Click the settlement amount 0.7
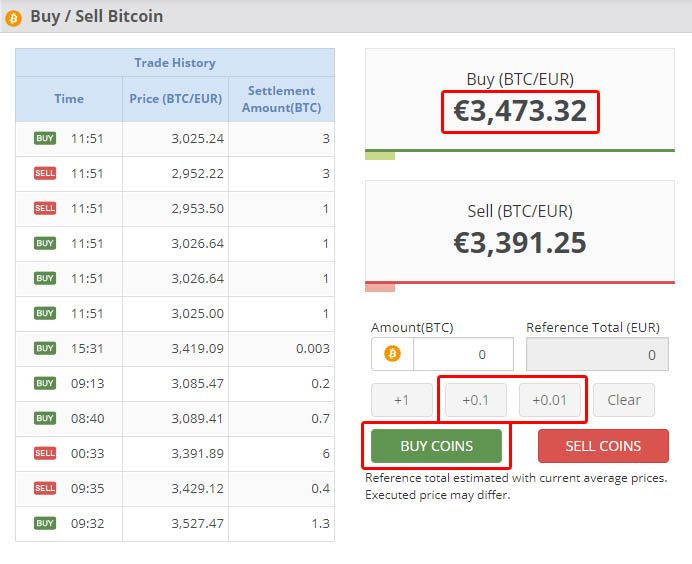 pyautogui.click(x=320, y=418)
